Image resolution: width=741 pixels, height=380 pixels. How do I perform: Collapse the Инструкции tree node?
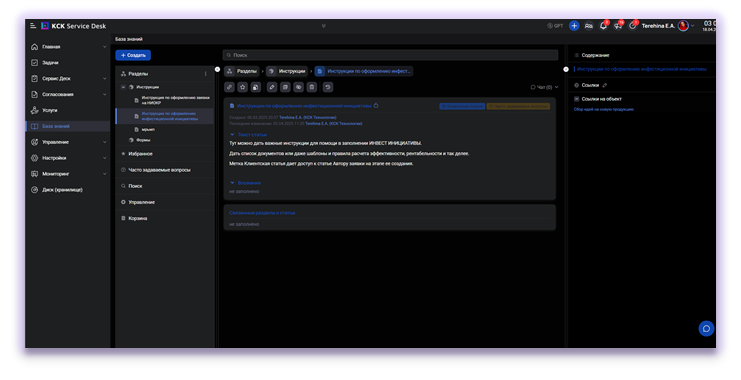(x=123, y=87)
